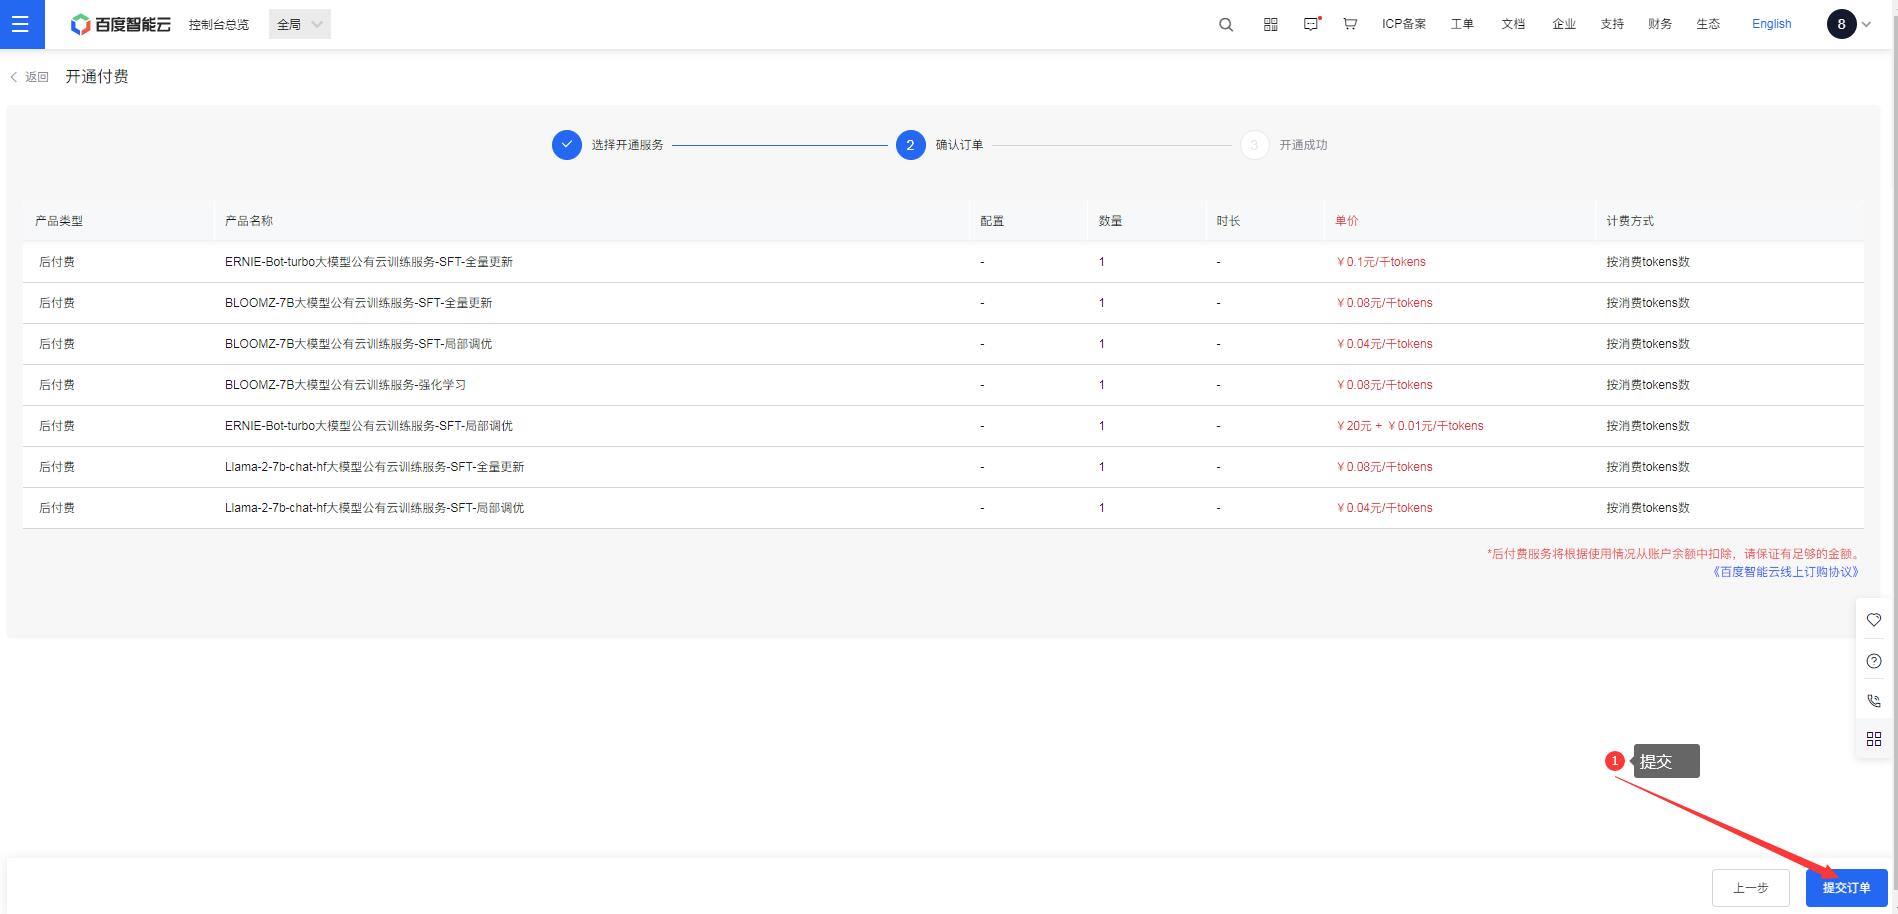Click 返回 back link

point(29,77)
